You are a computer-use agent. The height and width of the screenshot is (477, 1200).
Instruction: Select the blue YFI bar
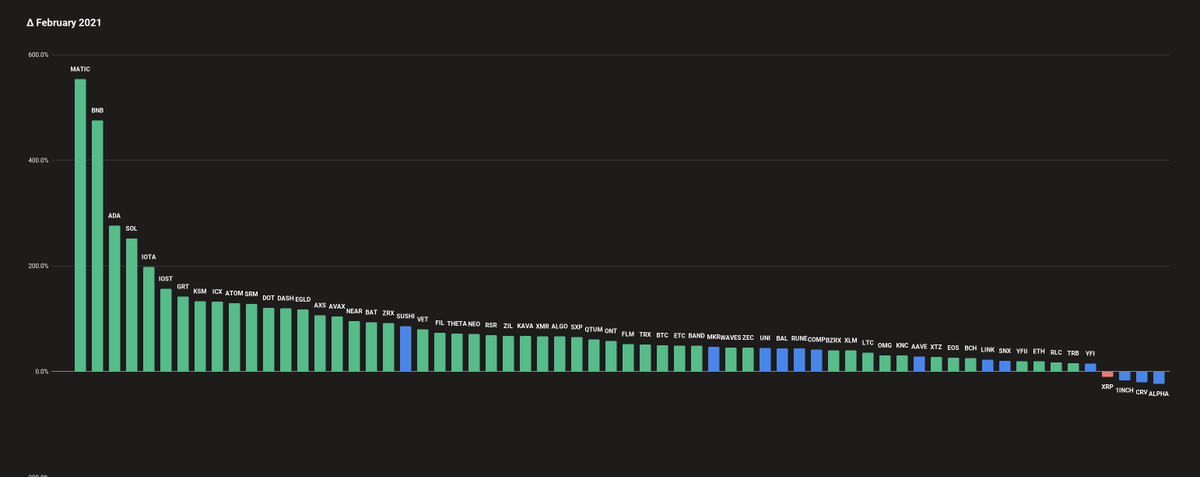(x=1090, y=368)
